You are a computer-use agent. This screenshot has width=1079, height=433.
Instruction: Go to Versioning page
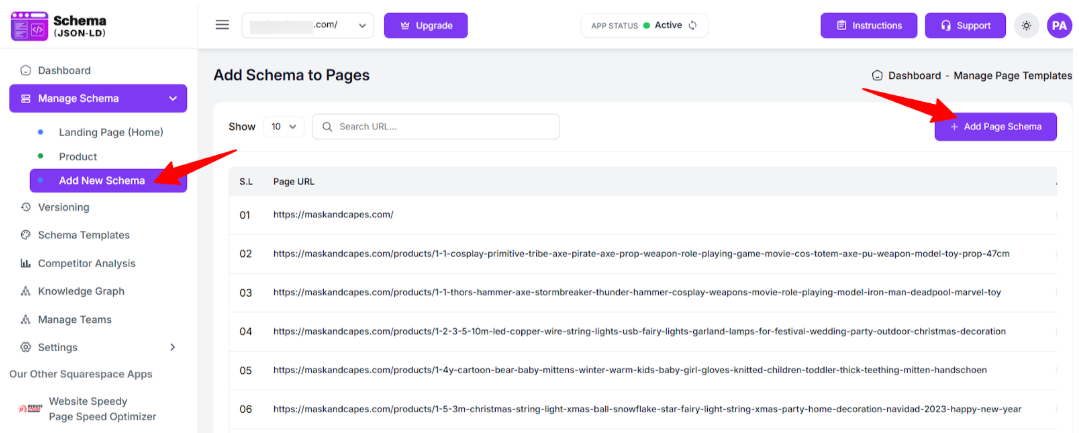(63, 207)
